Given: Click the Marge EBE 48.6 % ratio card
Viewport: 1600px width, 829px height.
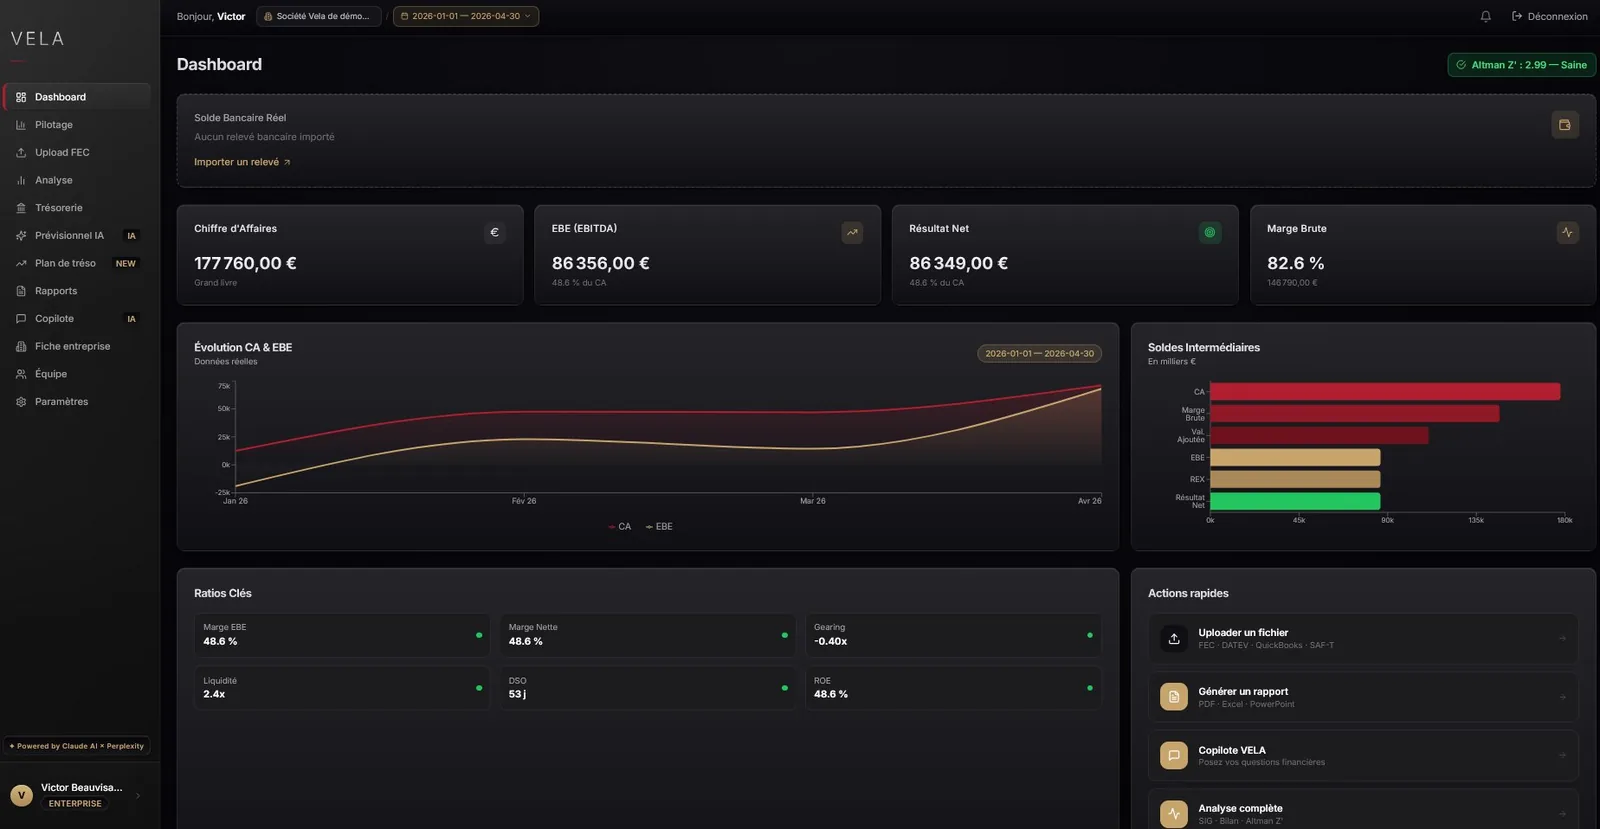Looking at the screenshot, I should pos(342,635).
